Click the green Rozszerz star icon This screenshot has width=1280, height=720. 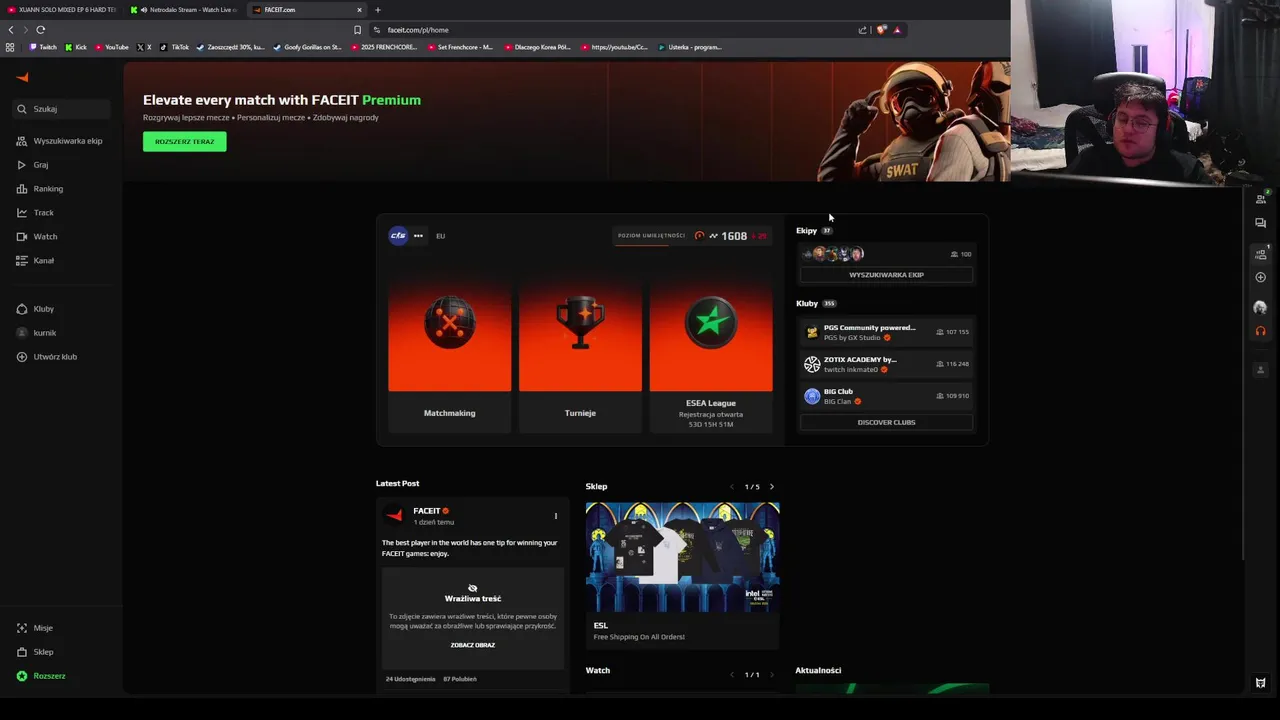coord(22,676)
